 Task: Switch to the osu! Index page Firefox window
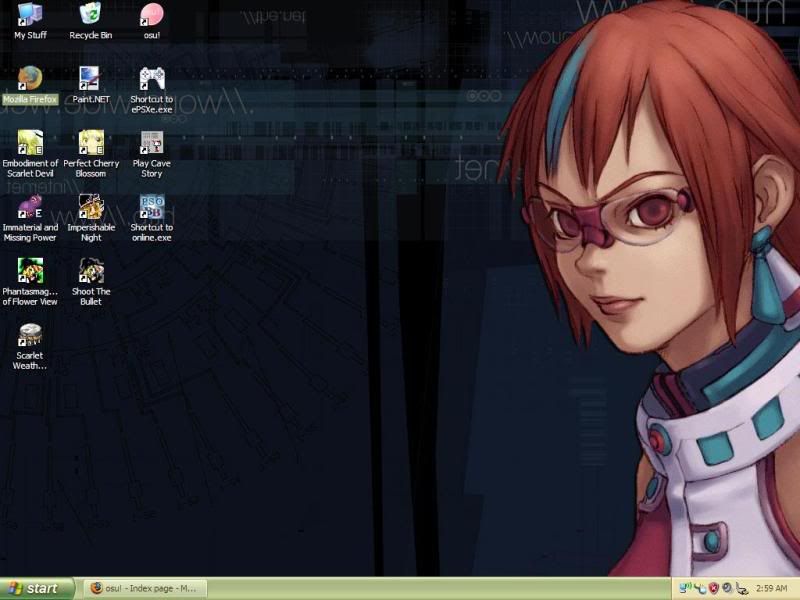[x=145, y=589]
